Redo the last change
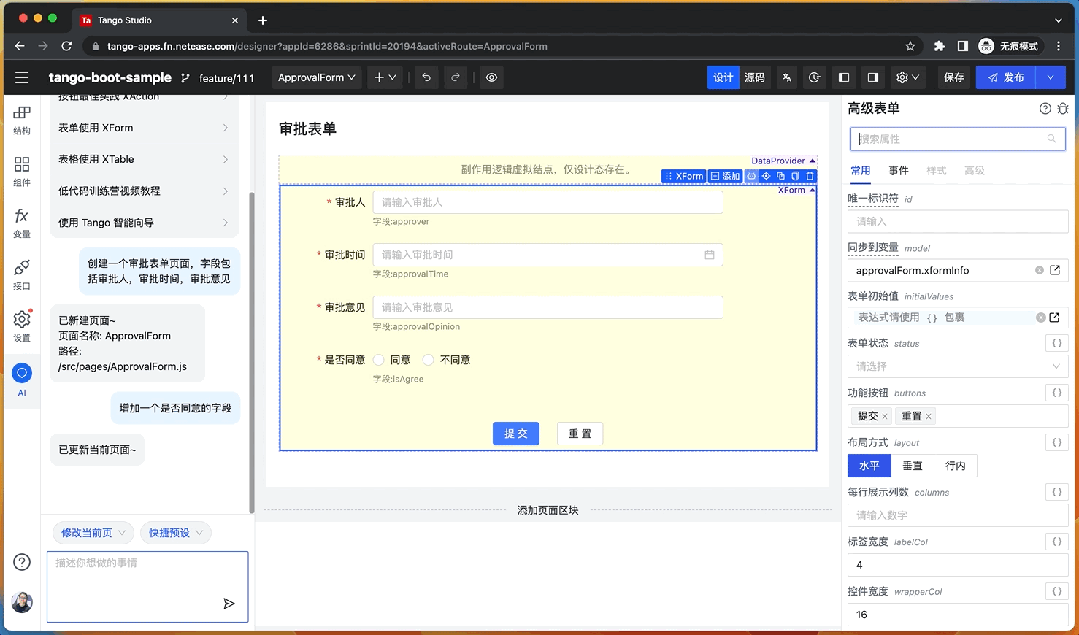1079x635 pixels. [x=455, y=78]
